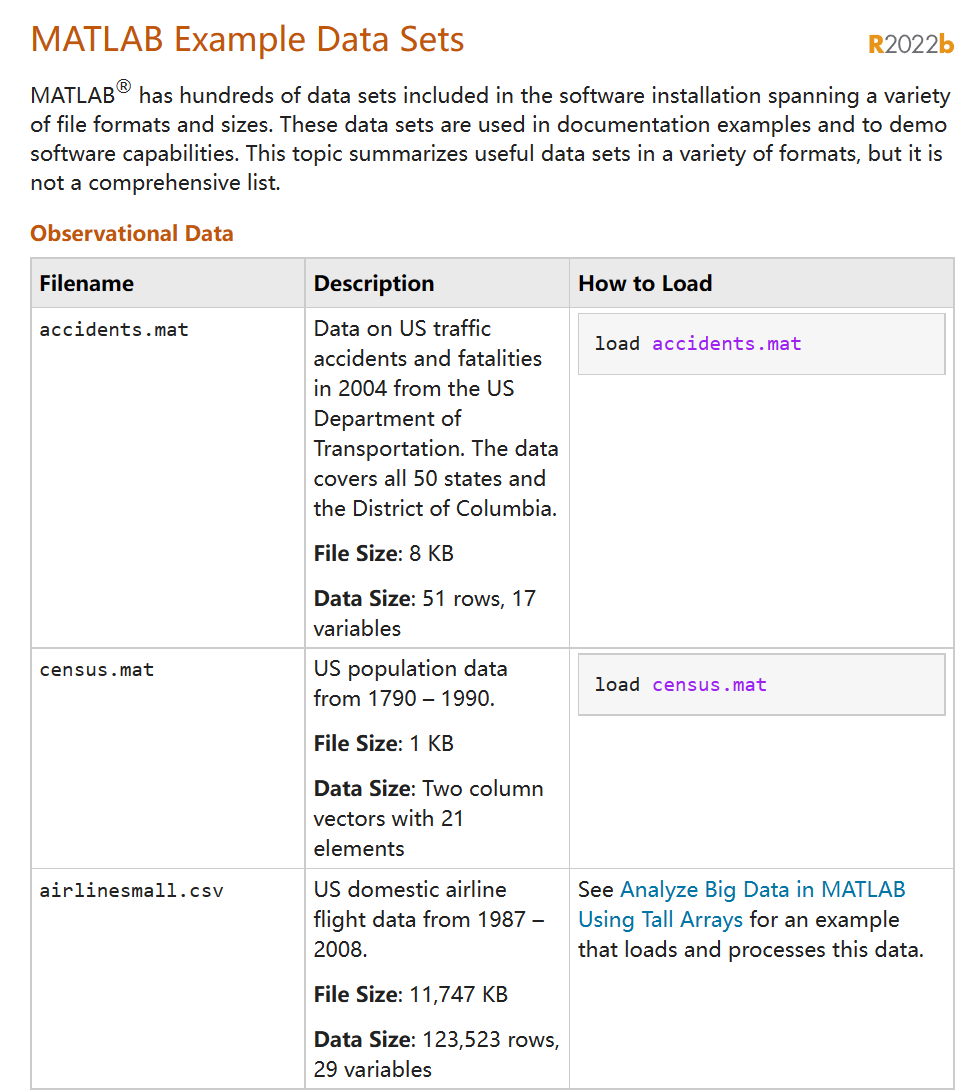Click the File Size: 1 KB text
Screen dimensions: 963x1090
[x=384, y=743]
